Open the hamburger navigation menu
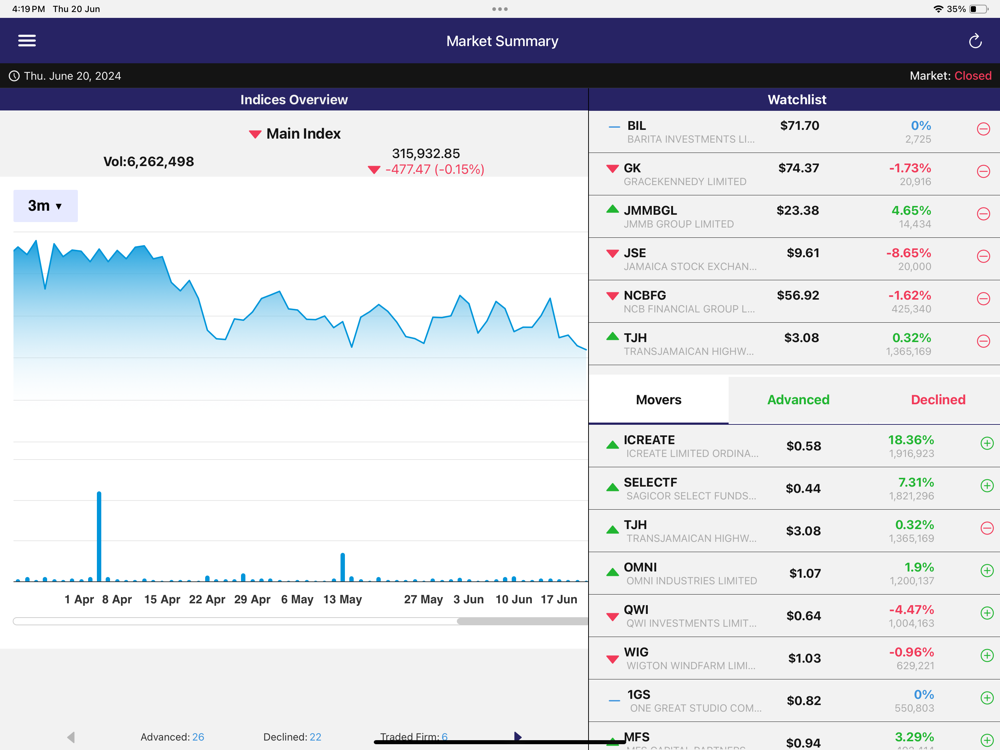This screenshot has width=1000, height=750. click(27, 41)
